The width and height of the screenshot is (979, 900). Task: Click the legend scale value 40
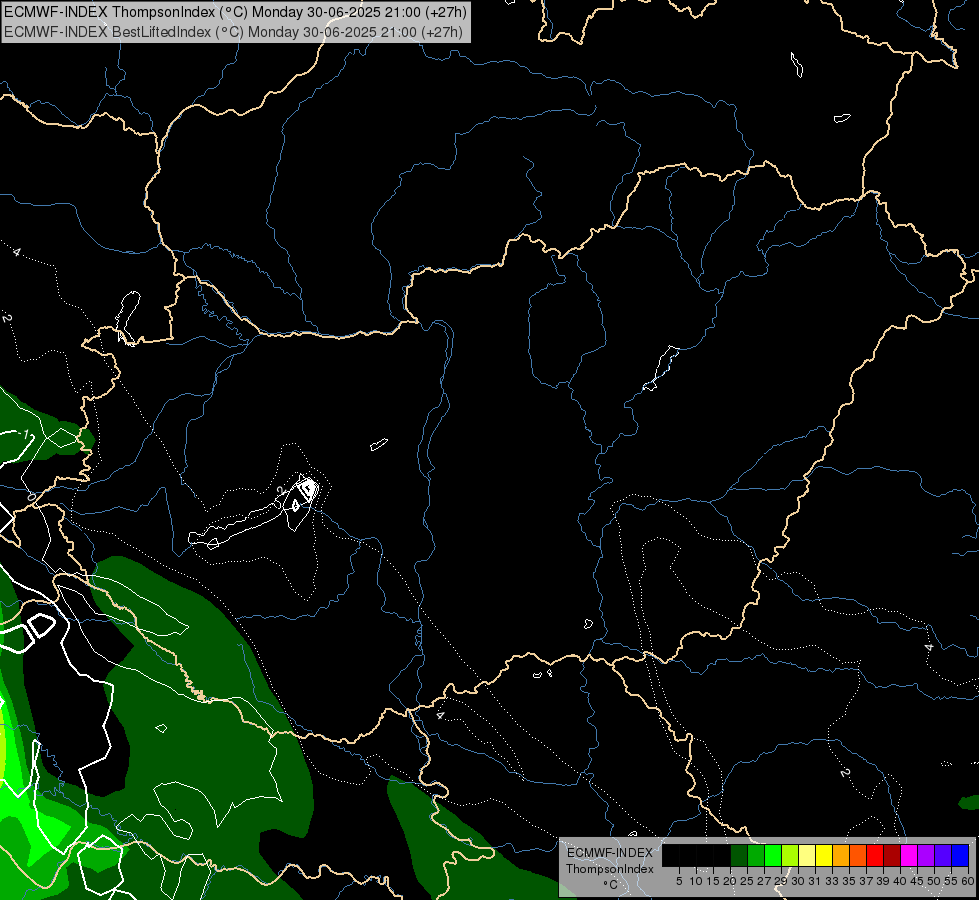coord(900,881)
